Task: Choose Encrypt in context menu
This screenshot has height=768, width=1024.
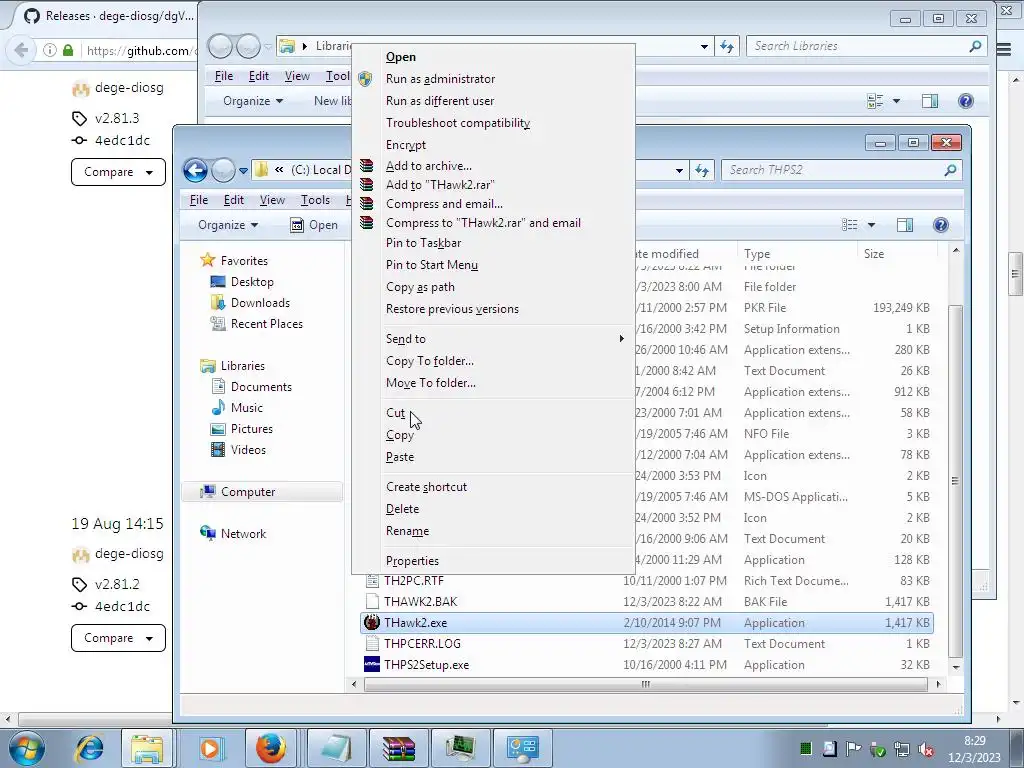Action: [406, 145]
